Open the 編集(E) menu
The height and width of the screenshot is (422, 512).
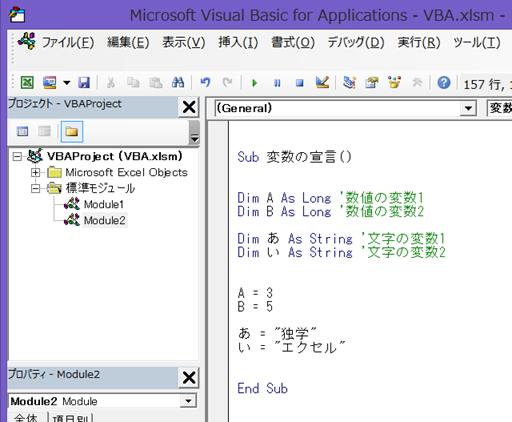[x=128, y=42]
